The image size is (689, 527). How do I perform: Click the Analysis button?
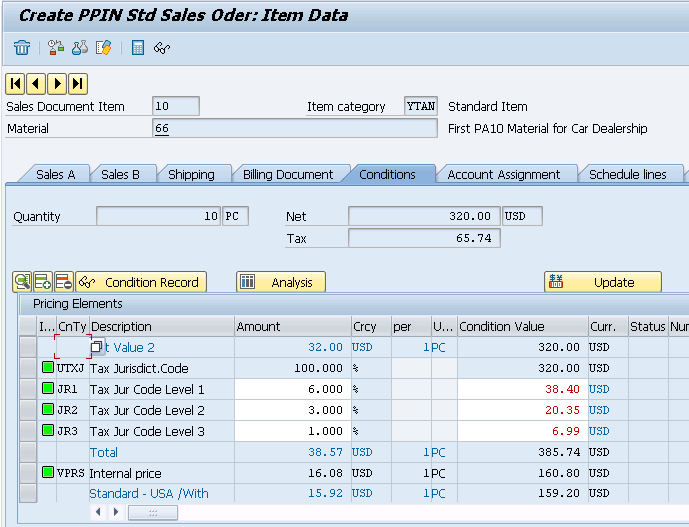click(281, 282)
